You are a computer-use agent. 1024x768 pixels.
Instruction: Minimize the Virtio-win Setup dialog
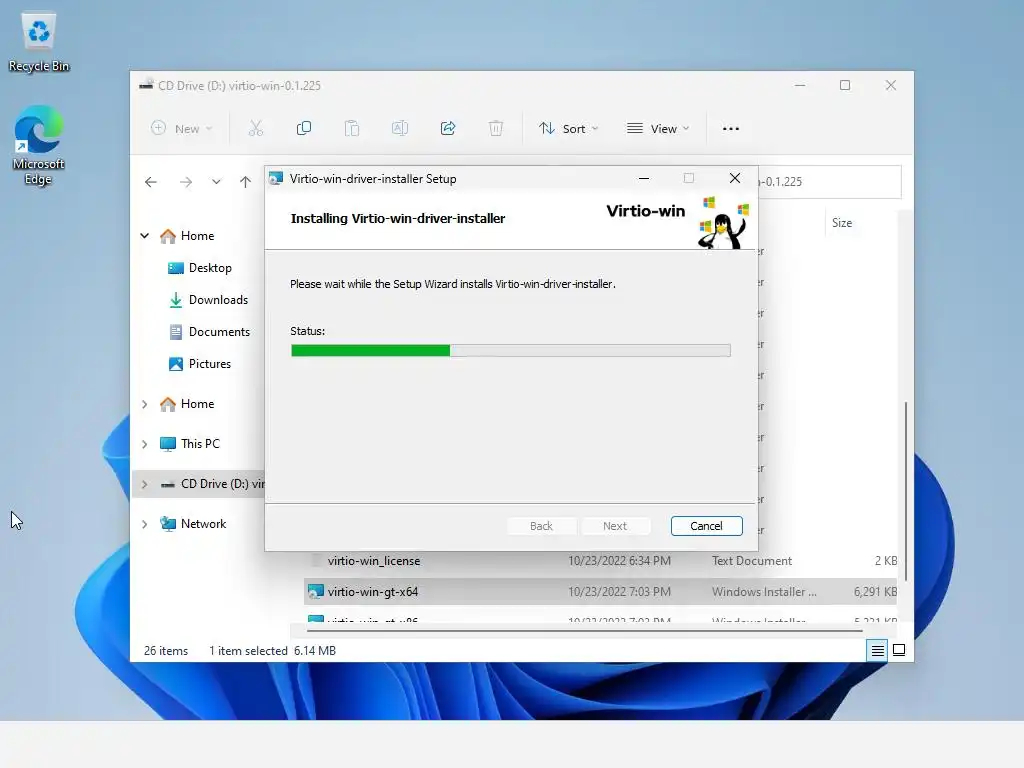point(644,178)
